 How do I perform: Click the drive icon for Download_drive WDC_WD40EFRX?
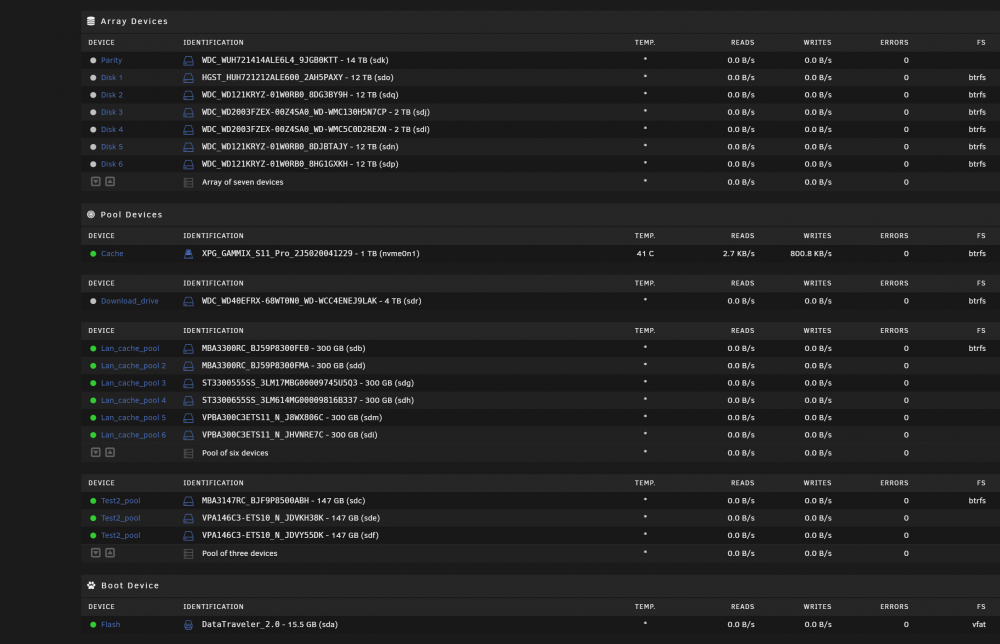[188, 301]
